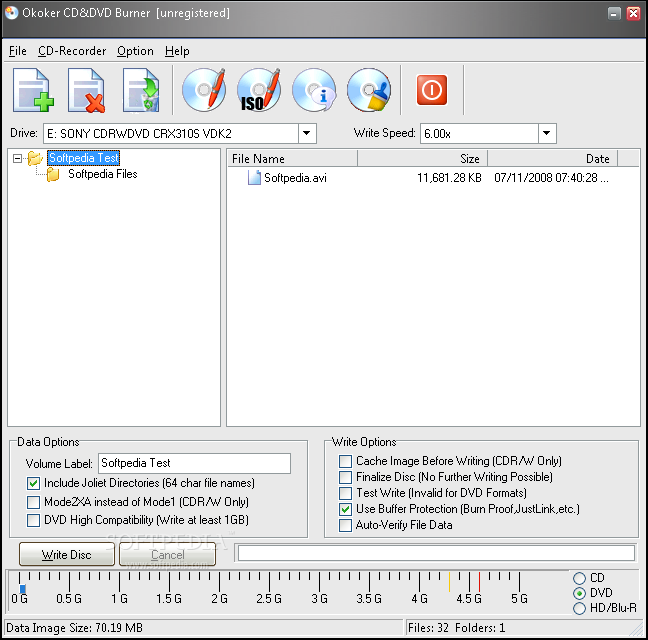Viewport: 648px width, 640px height.
Task: Click the Softpedia Files folder icon
Action: (53, 174)
